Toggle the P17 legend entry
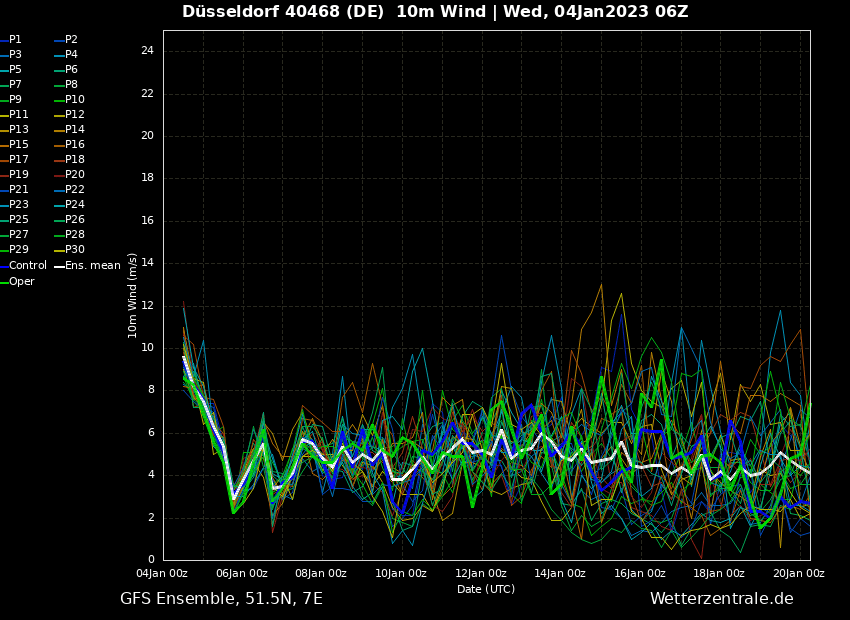The height and width of the screenshot is (620, 850). [18, 160]
